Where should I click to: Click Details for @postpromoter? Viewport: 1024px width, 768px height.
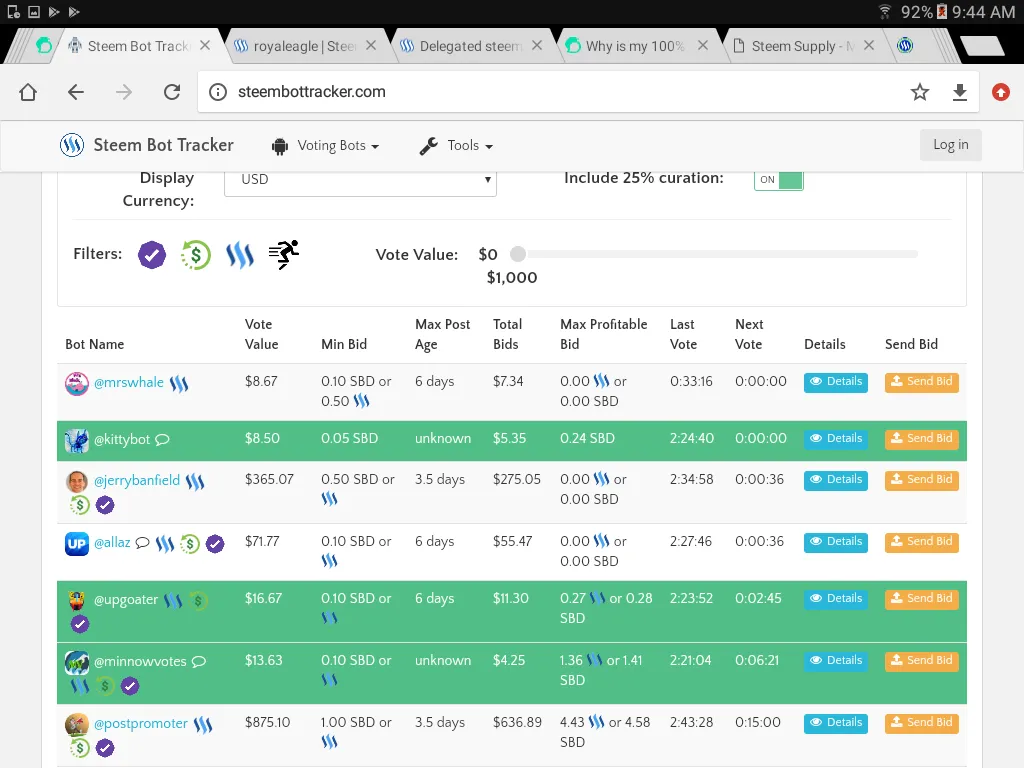pos(836,723)
